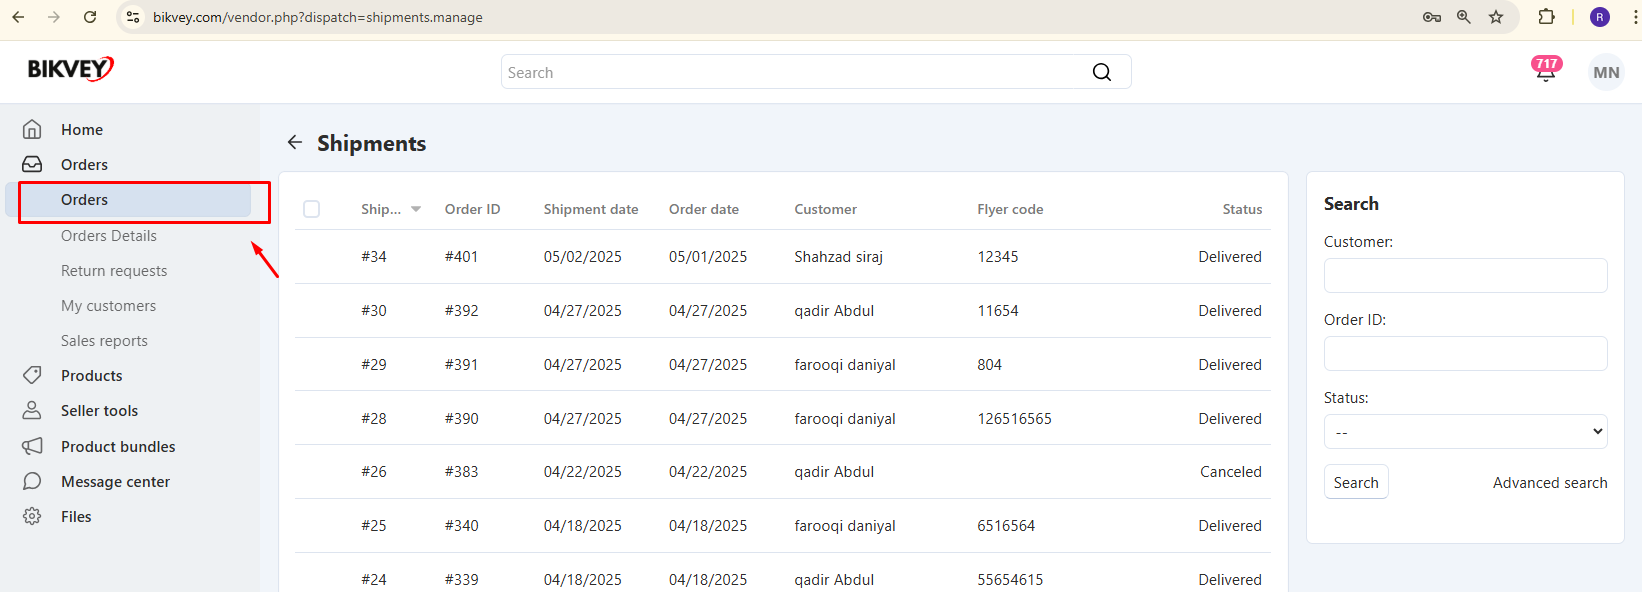This screenshot has height=592, width=1642.
Task: Bookmark page with the star icon
Action: coord(1496,17)
